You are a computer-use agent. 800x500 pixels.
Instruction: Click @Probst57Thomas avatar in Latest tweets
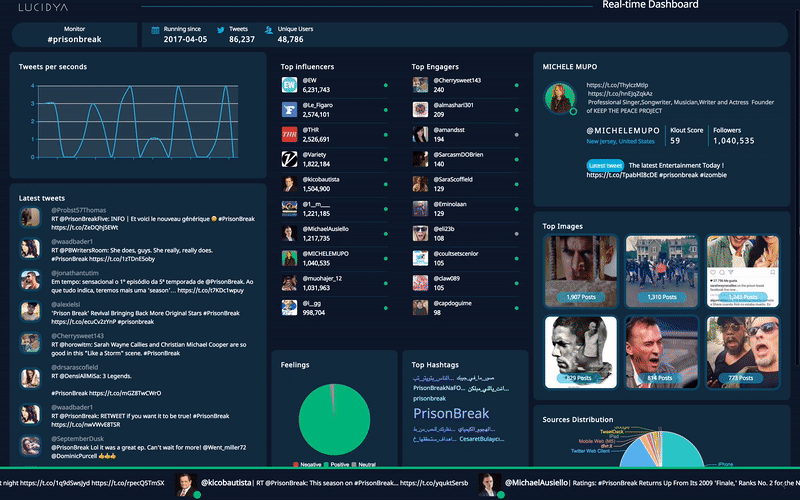[x=30, y=217]
